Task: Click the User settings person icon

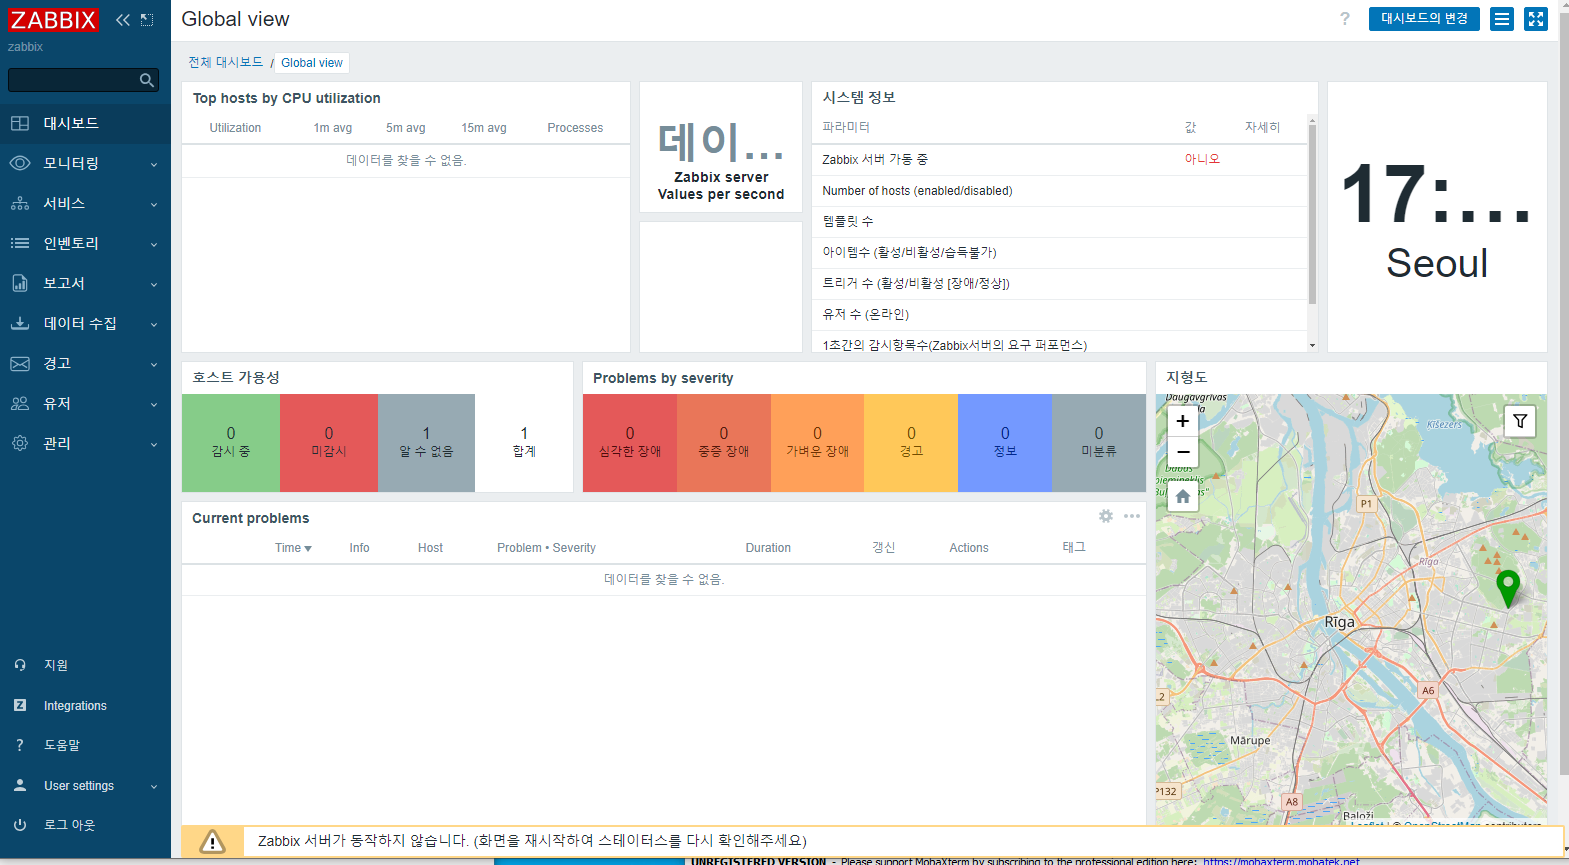Action: click(x=20, y=785)
